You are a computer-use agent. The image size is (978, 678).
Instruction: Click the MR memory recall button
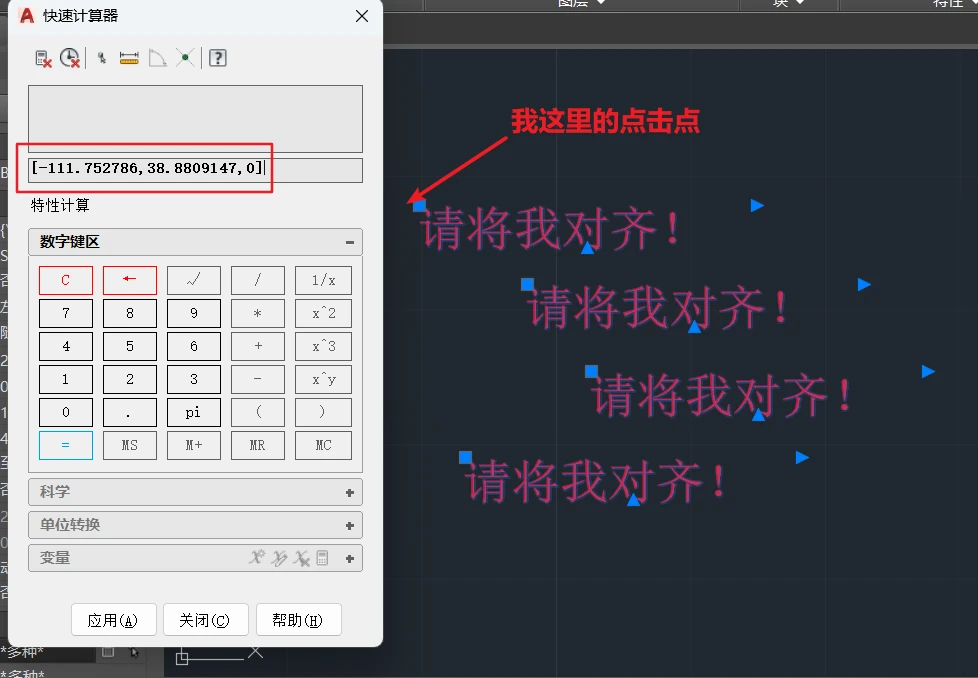(258, 445)
